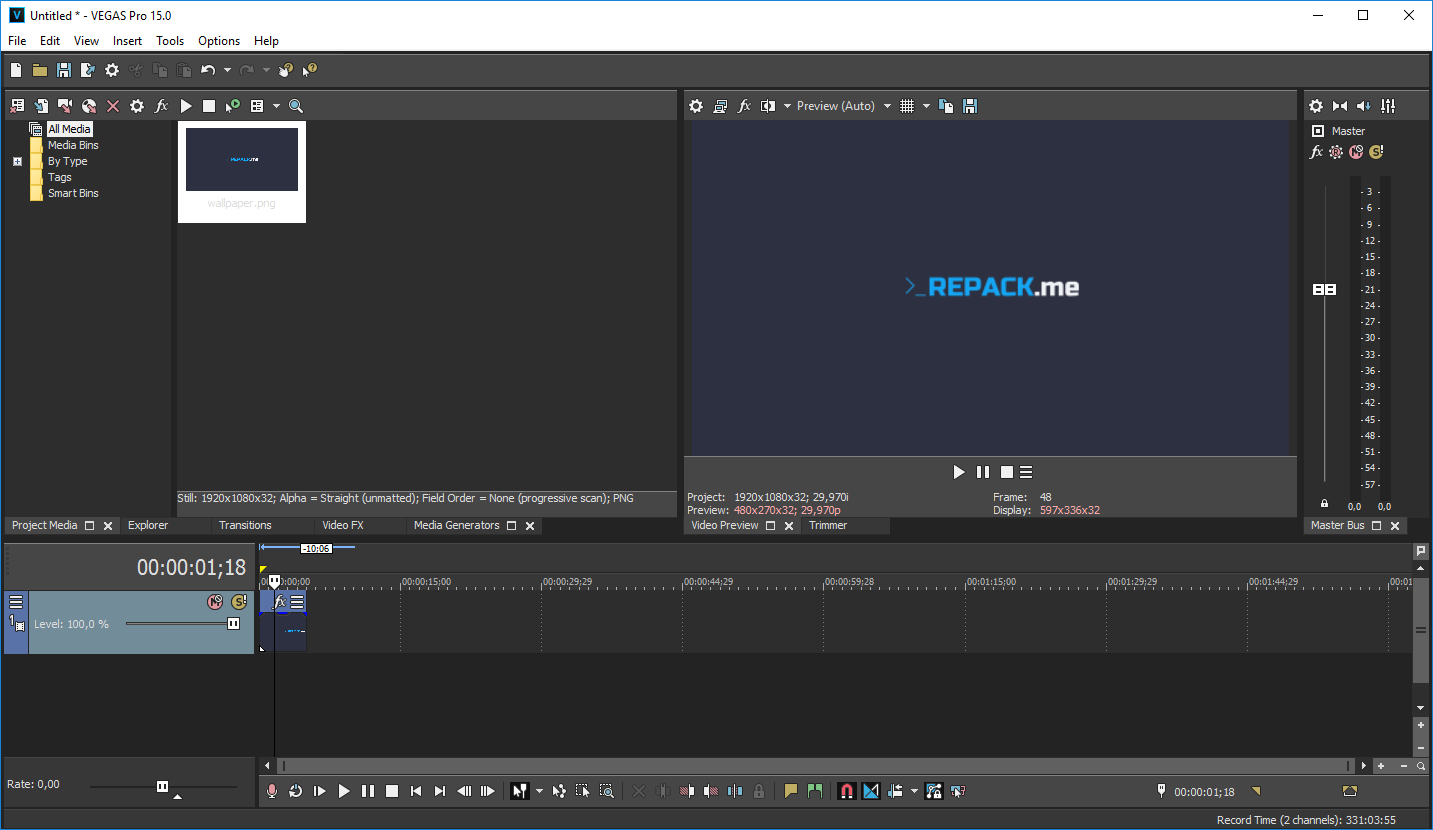Viewport: 1433px width, 830px height.
Task: Open Video Output FX in the preview toolbar
Action: 744,105
